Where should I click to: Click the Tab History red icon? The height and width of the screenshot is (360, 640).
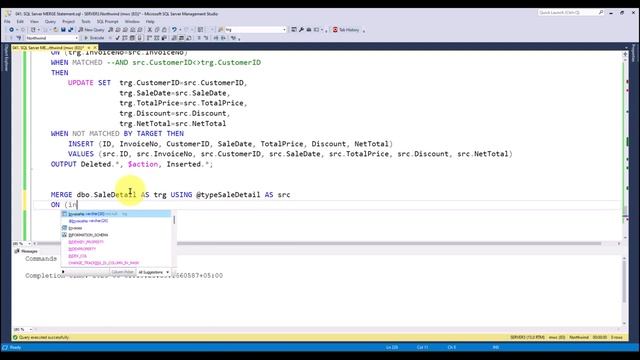pyautogui.click(x=335, y=30)
